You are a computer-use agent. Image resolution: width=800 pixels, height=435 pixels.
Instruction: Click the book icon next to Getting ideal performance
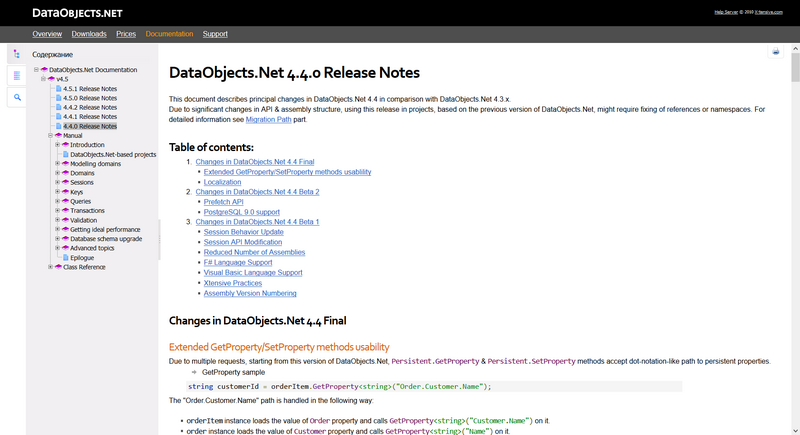(x=65, y=229)
